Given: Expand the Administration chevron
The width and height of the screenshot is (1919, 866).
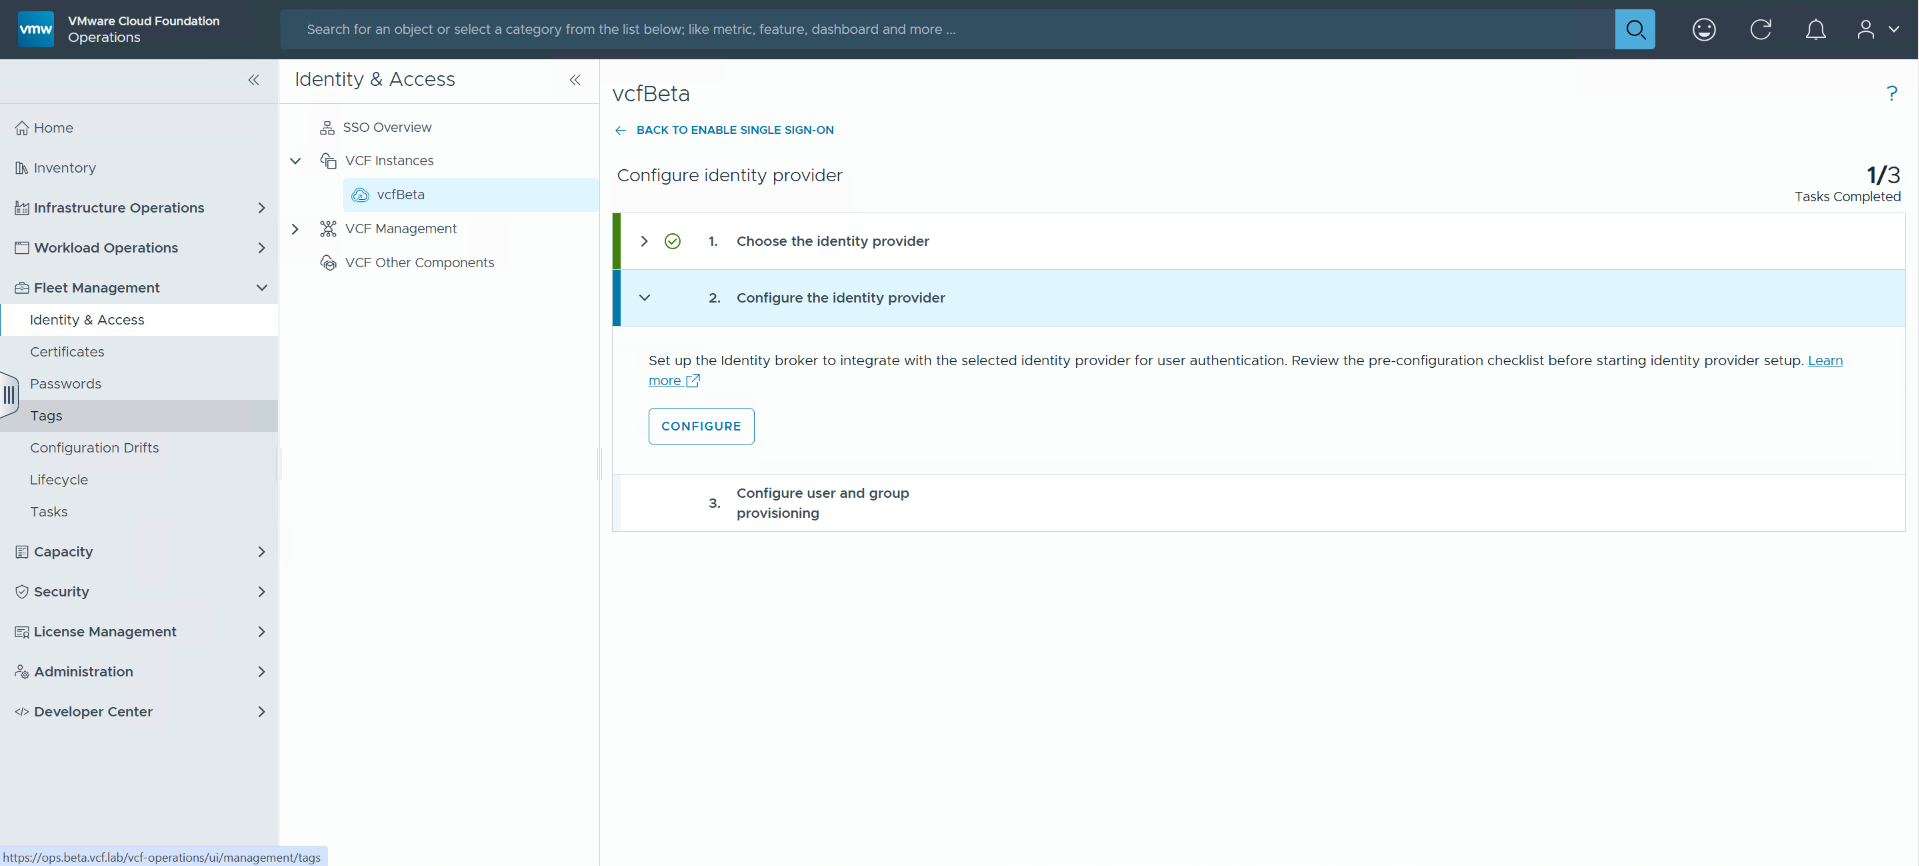Looking at the screenshot, I should pyautogui.click(x=262, y=672).
